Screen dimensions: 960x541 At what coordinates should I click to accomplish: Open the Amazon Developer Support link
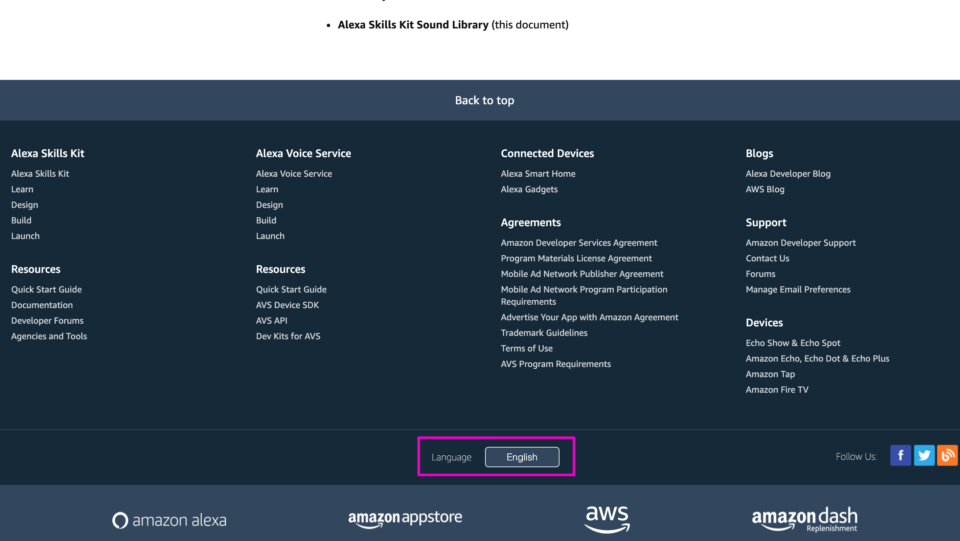point(800,243)
